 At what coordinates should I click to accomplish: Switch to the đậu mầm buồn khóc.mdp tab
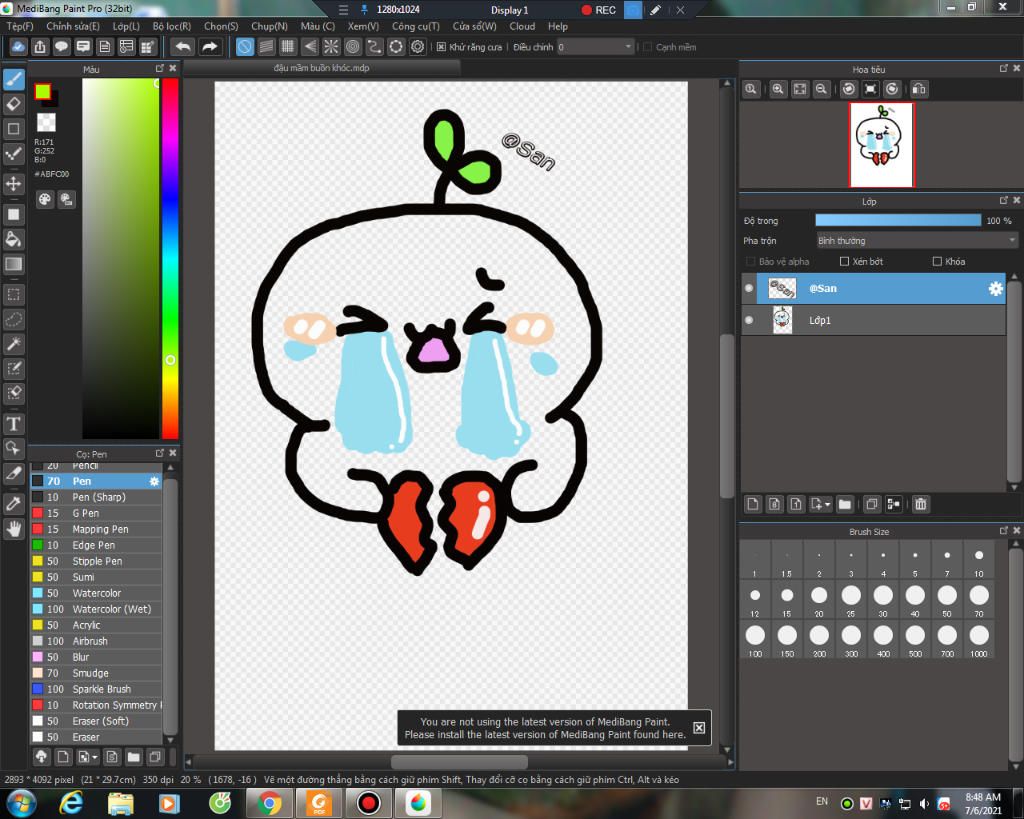[321, 68]
